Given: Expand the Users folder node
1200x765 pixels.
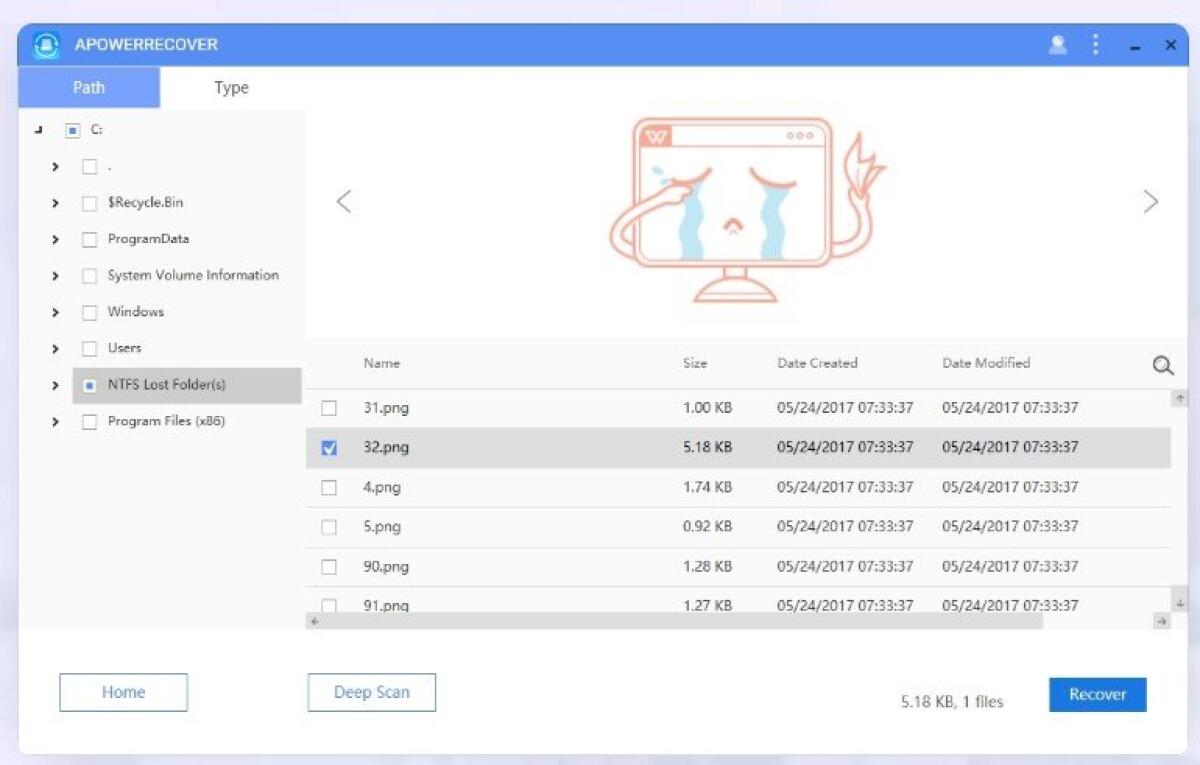Looking at the screenshot, I should 57,348.
